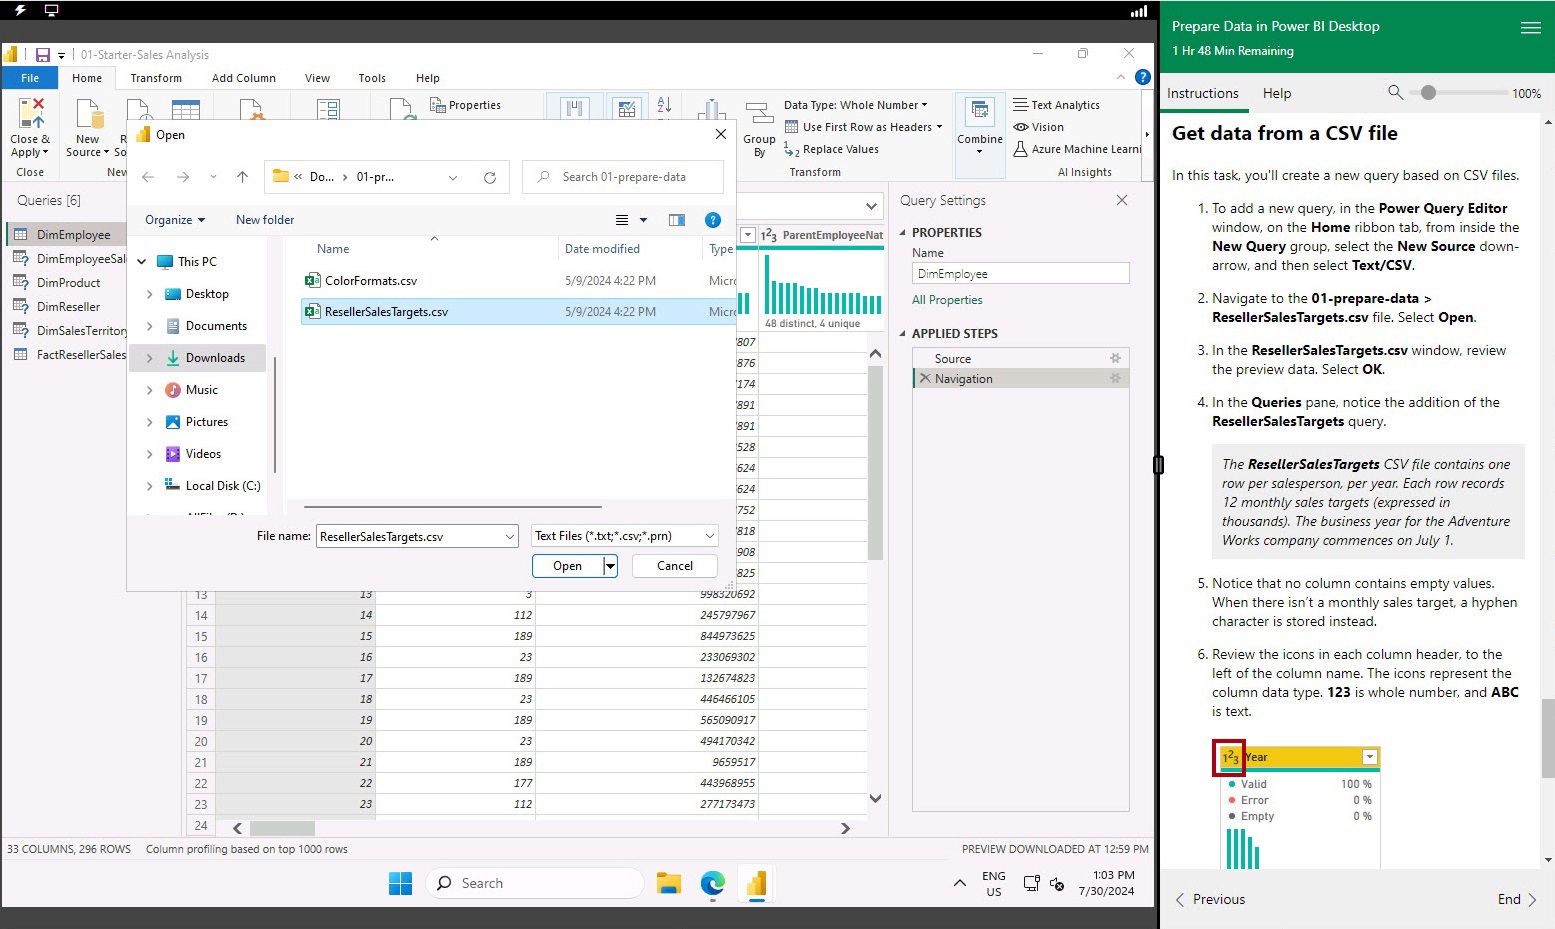The width and height of the screenshot is (1555, 929).
Task: Switch to the Transform ribbon tab
Action: point(156,78)
